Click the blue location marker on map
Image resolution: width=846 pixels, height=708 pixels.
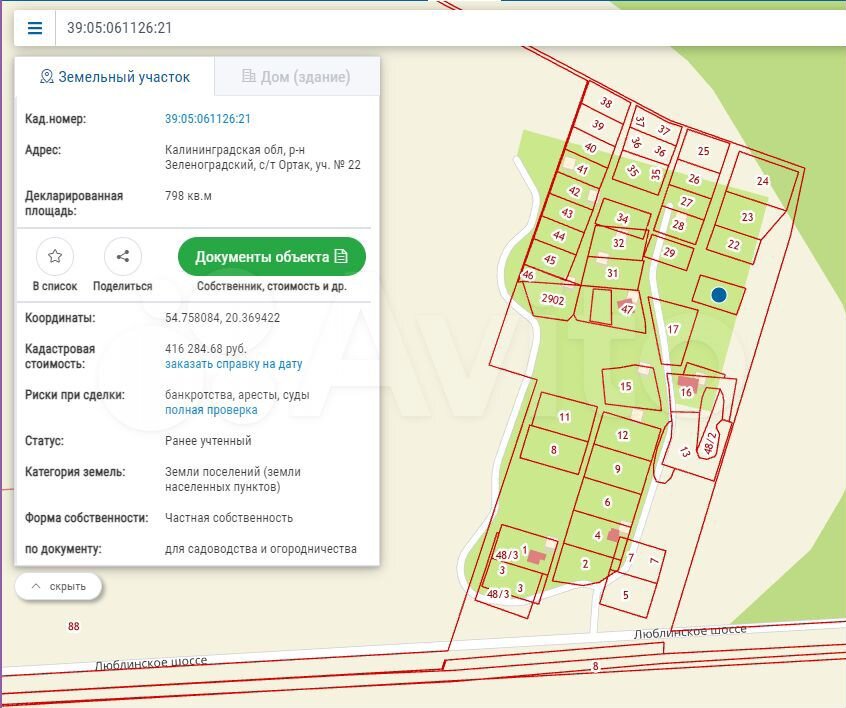click(x=718, y=294)
